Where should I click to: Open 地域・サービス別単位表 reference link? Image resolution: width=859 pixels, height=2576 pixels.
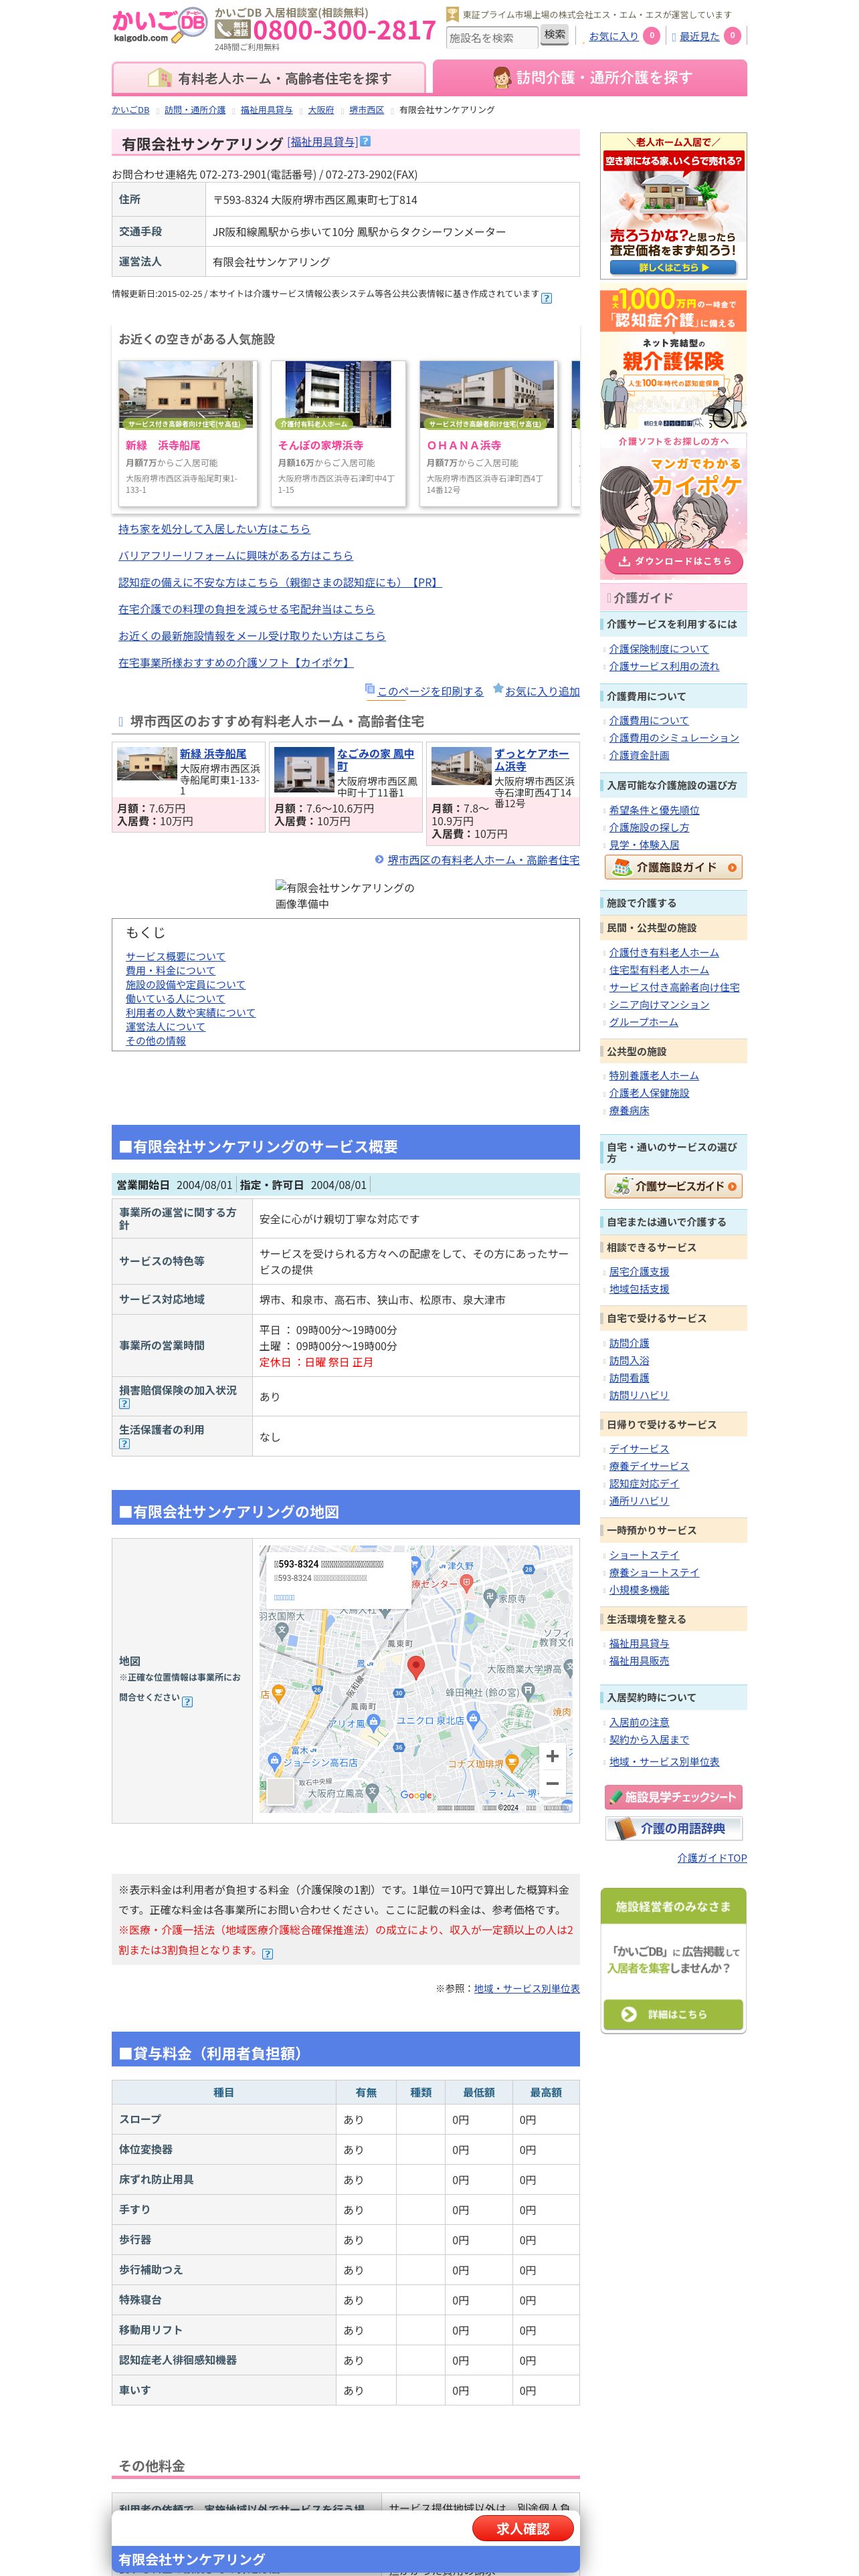[527, 1989]
